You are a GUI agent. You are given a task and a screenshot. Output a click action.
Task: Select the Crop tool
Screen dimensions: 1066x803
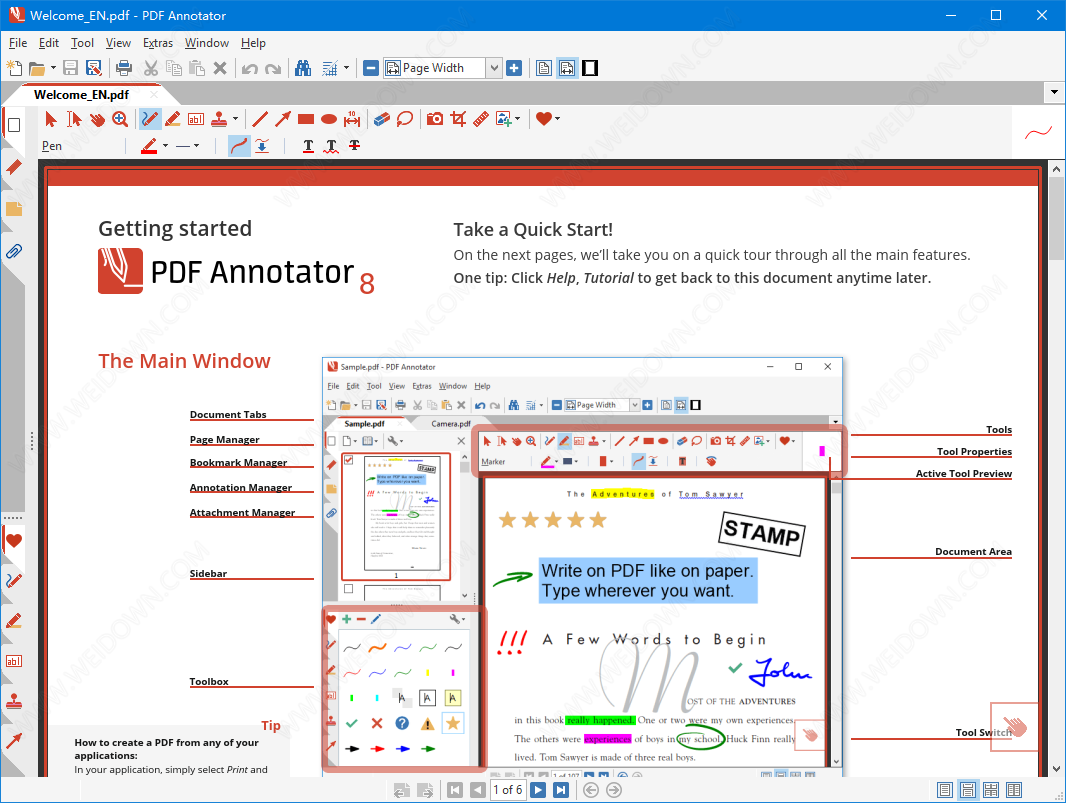(458, 119)
